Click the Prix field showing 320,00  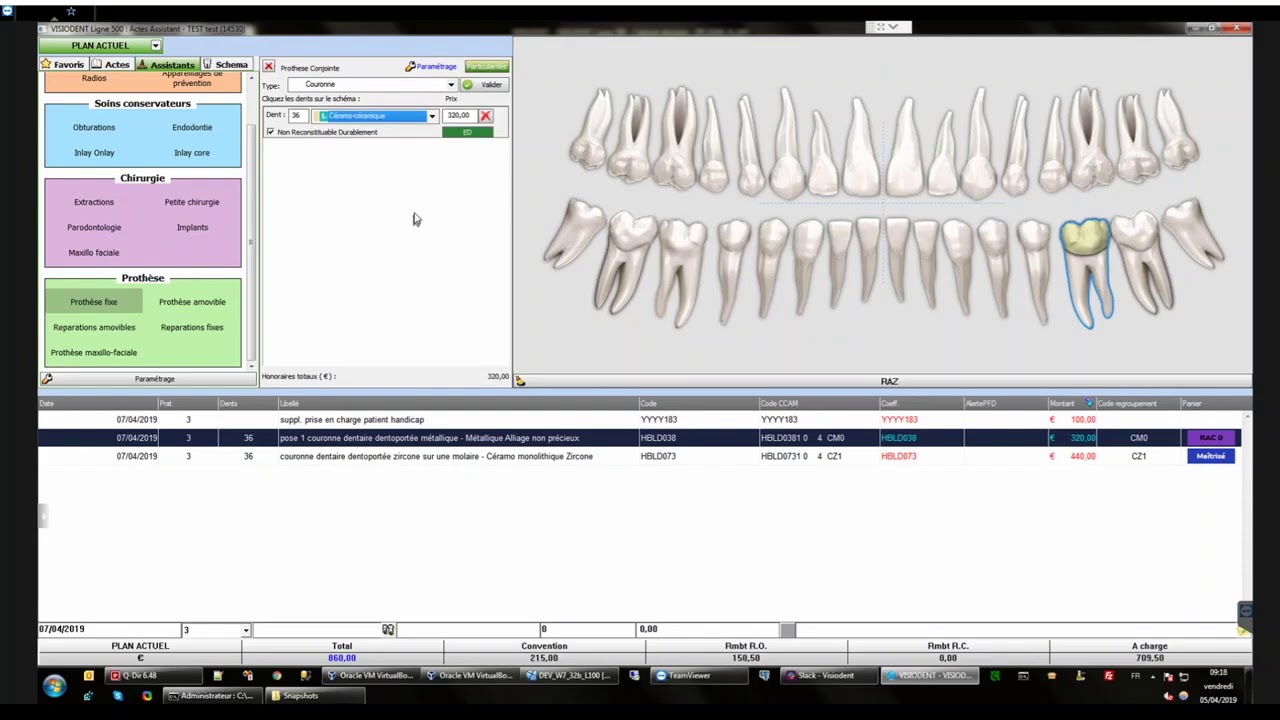click(458, 116)
